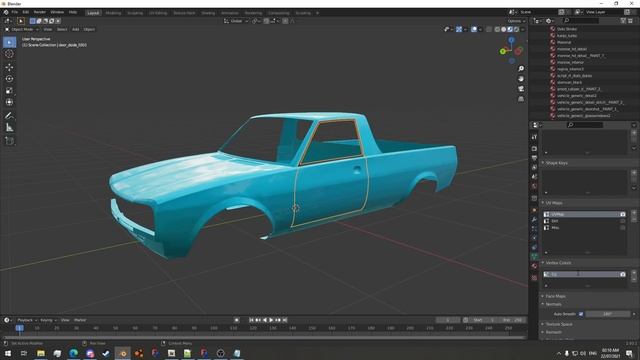
Task: Open the Tool properties tab icon
Action: tap(534, 137)
